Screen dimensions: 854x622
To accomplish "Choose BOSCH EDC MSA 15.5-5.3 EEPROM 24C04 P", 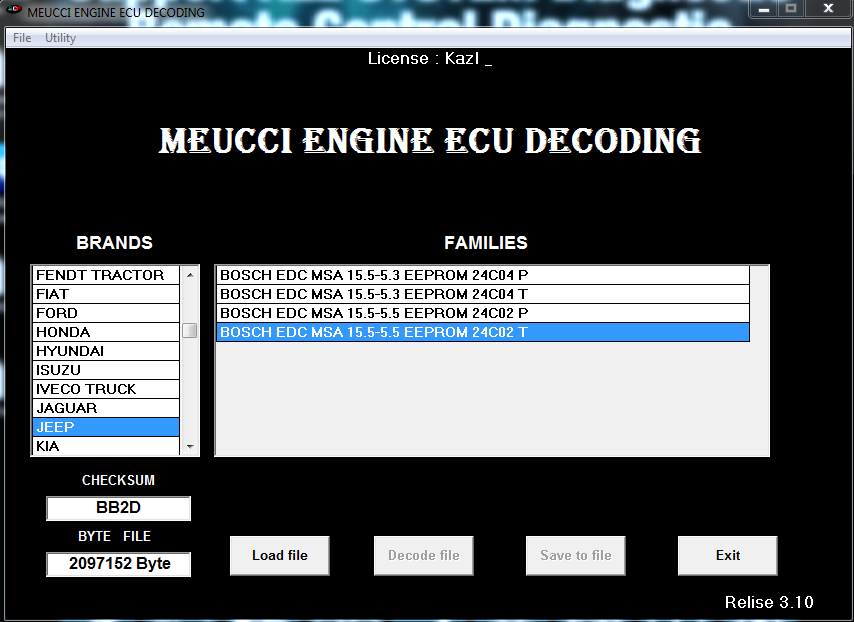I will pyautogui.click(x=483, y=275).
